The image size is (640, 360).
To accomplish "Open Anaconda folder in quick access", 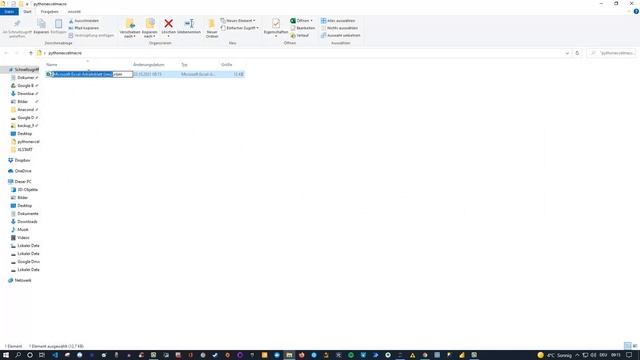I will pyautogui.click(x=25, y=110).
